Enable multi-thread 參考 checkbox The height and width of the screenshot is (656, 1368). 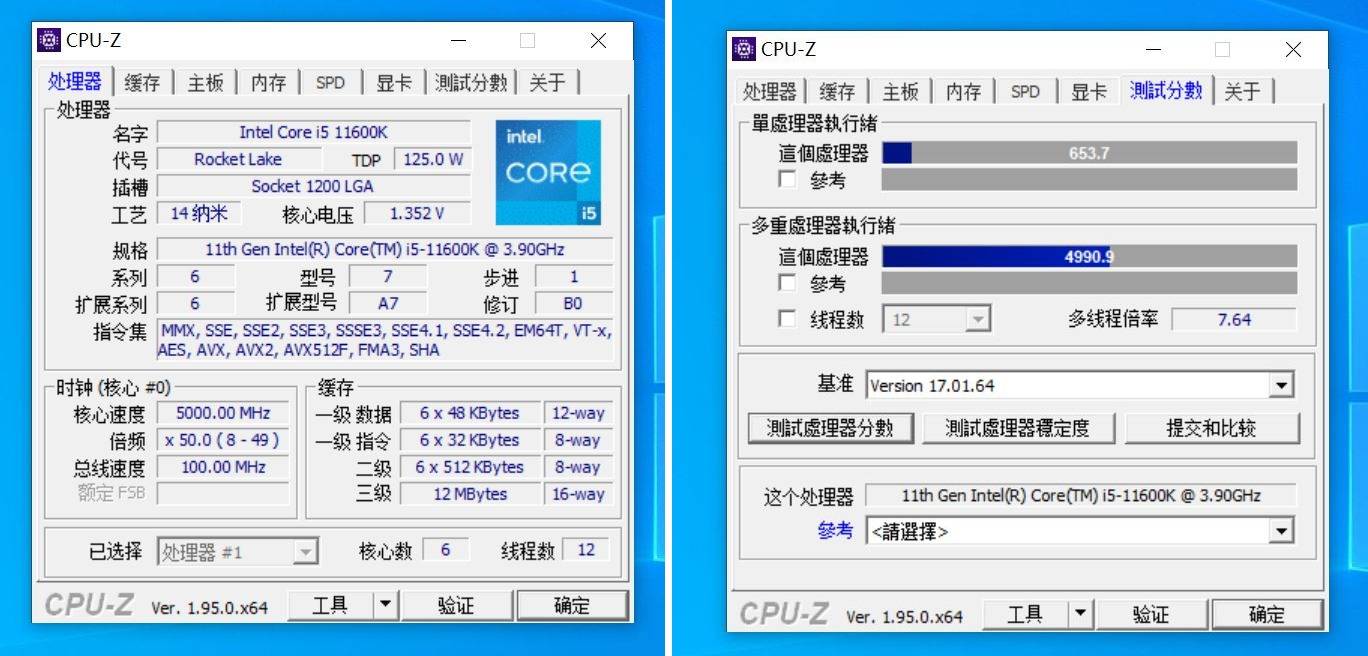(x=788, y=283)
